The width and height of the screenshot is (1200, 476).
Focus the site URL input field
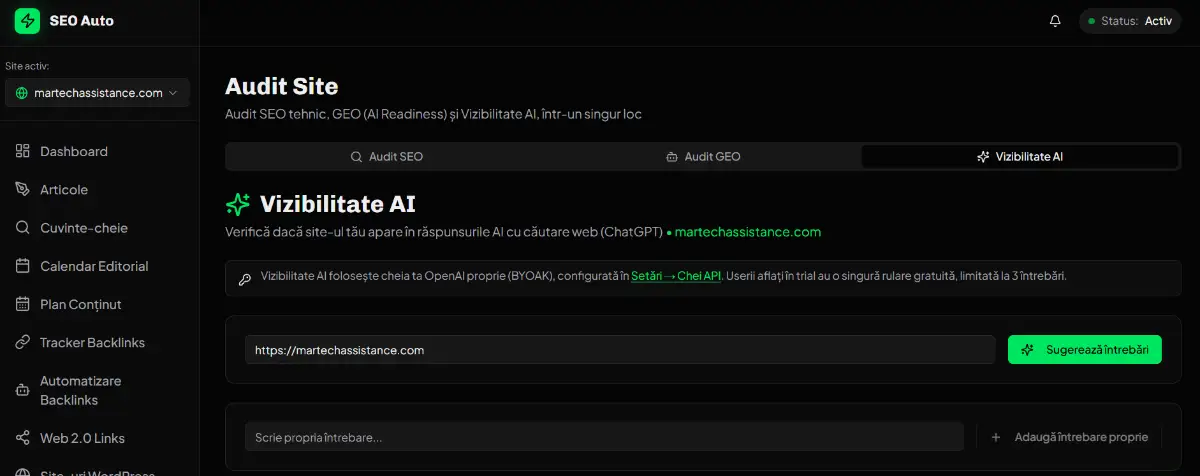[620, 350]
